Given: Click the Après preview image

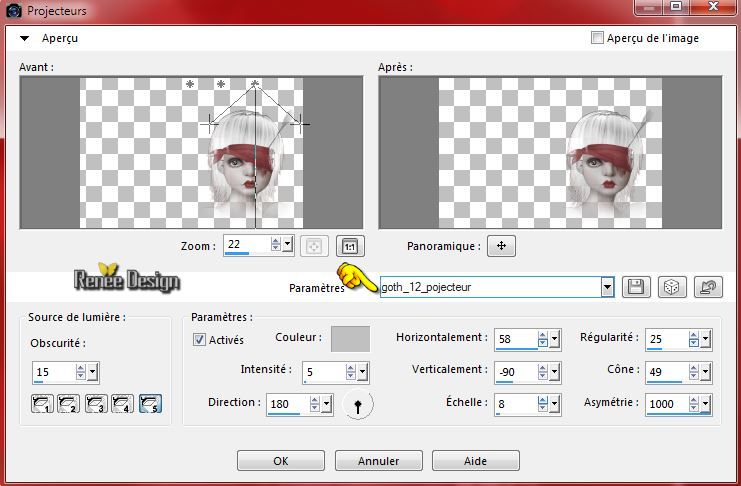Looking at the screenshot, I should [550, 153].
